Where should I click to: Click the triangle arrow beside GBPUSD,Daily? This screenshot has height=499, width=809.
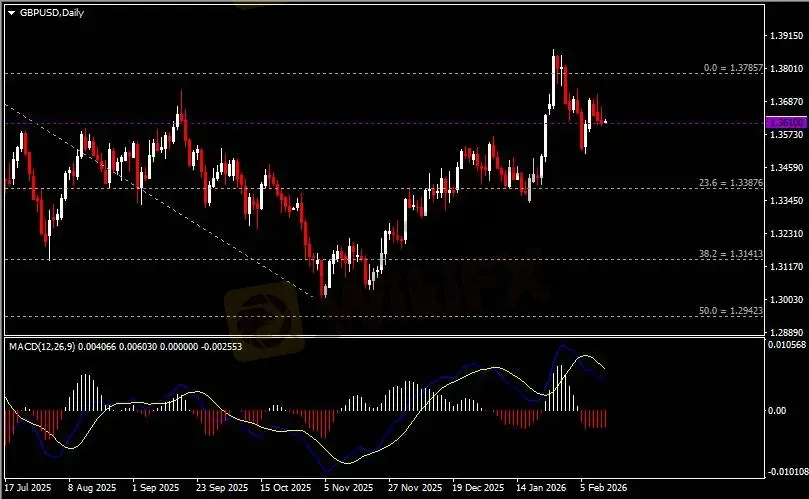(x=11, y=13)
